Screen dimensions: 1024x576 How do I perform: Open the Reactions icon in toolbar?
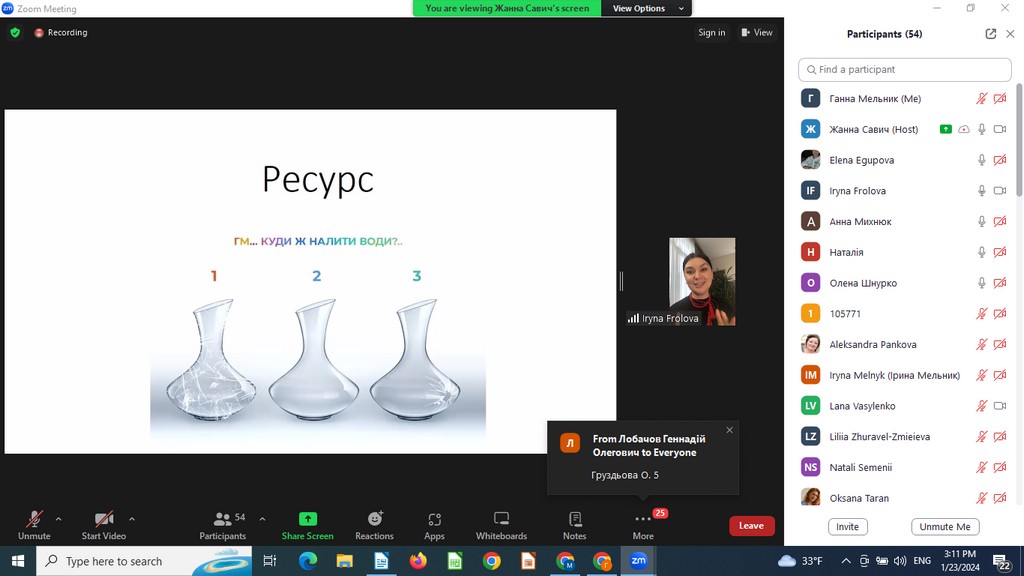374,519
